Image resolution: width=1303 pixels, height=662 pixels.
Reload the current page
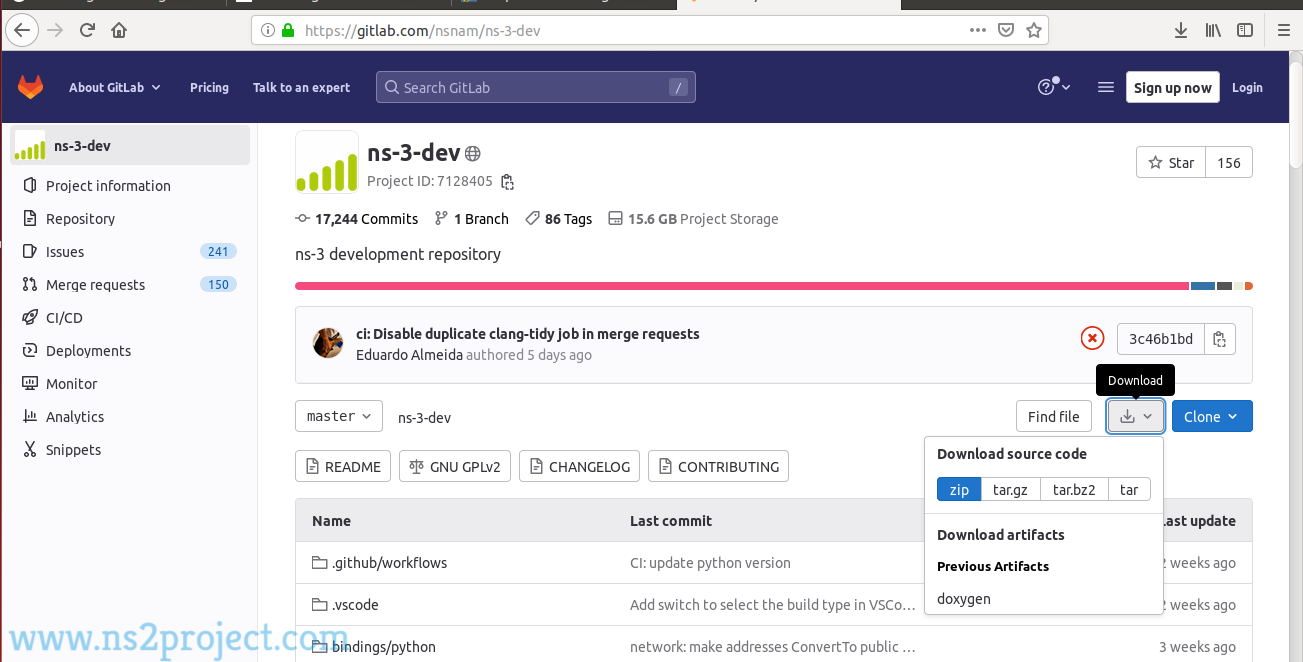(87, 30)
